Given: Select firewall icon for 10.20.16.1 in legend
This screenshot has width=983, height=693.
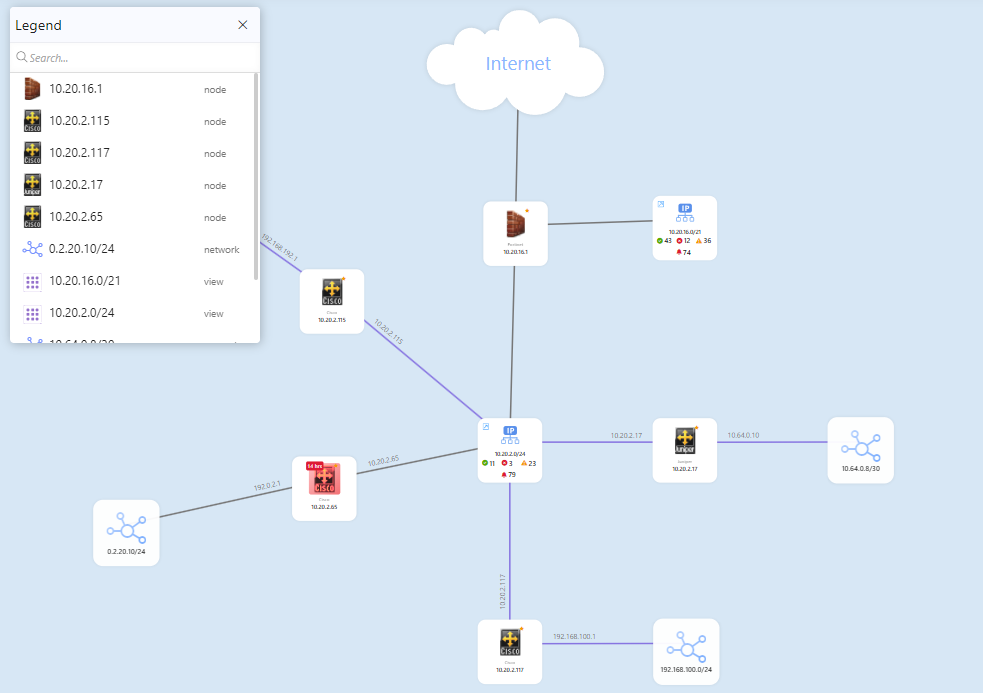Looking at the screenshot, I should (32, 89).
